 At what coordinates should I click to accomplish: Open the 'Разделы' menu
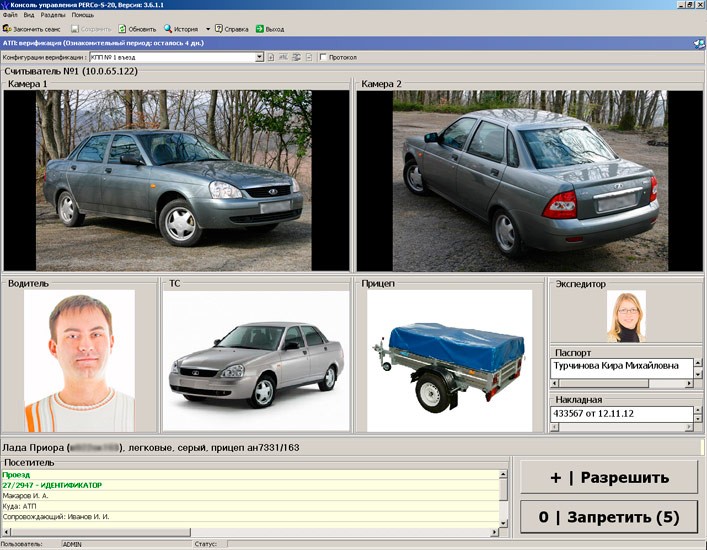(53, 15)
